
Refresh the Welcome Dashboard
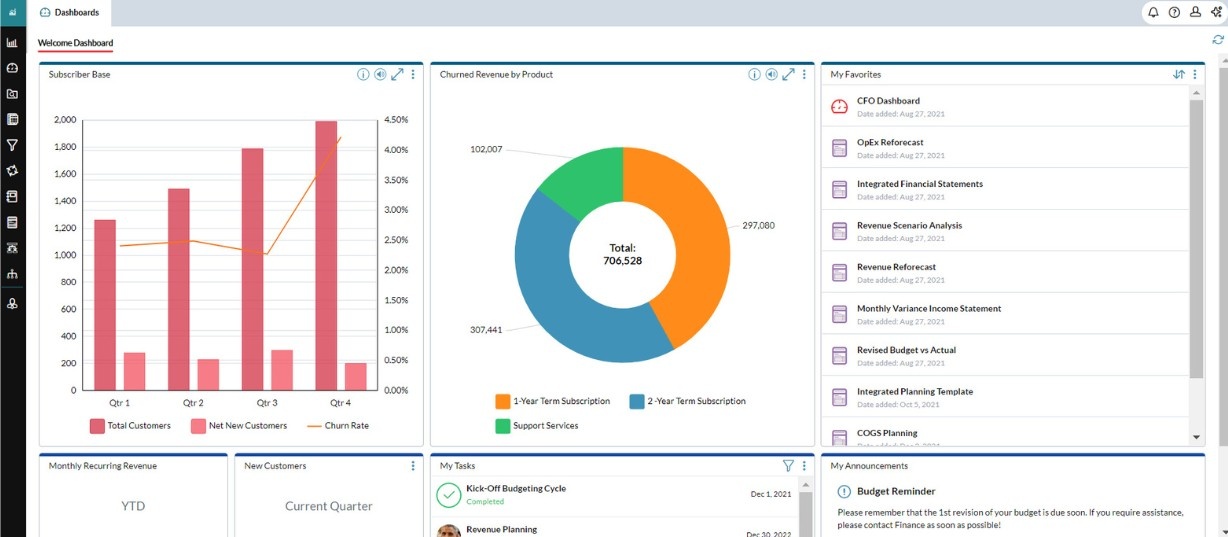coord(1217,40)
